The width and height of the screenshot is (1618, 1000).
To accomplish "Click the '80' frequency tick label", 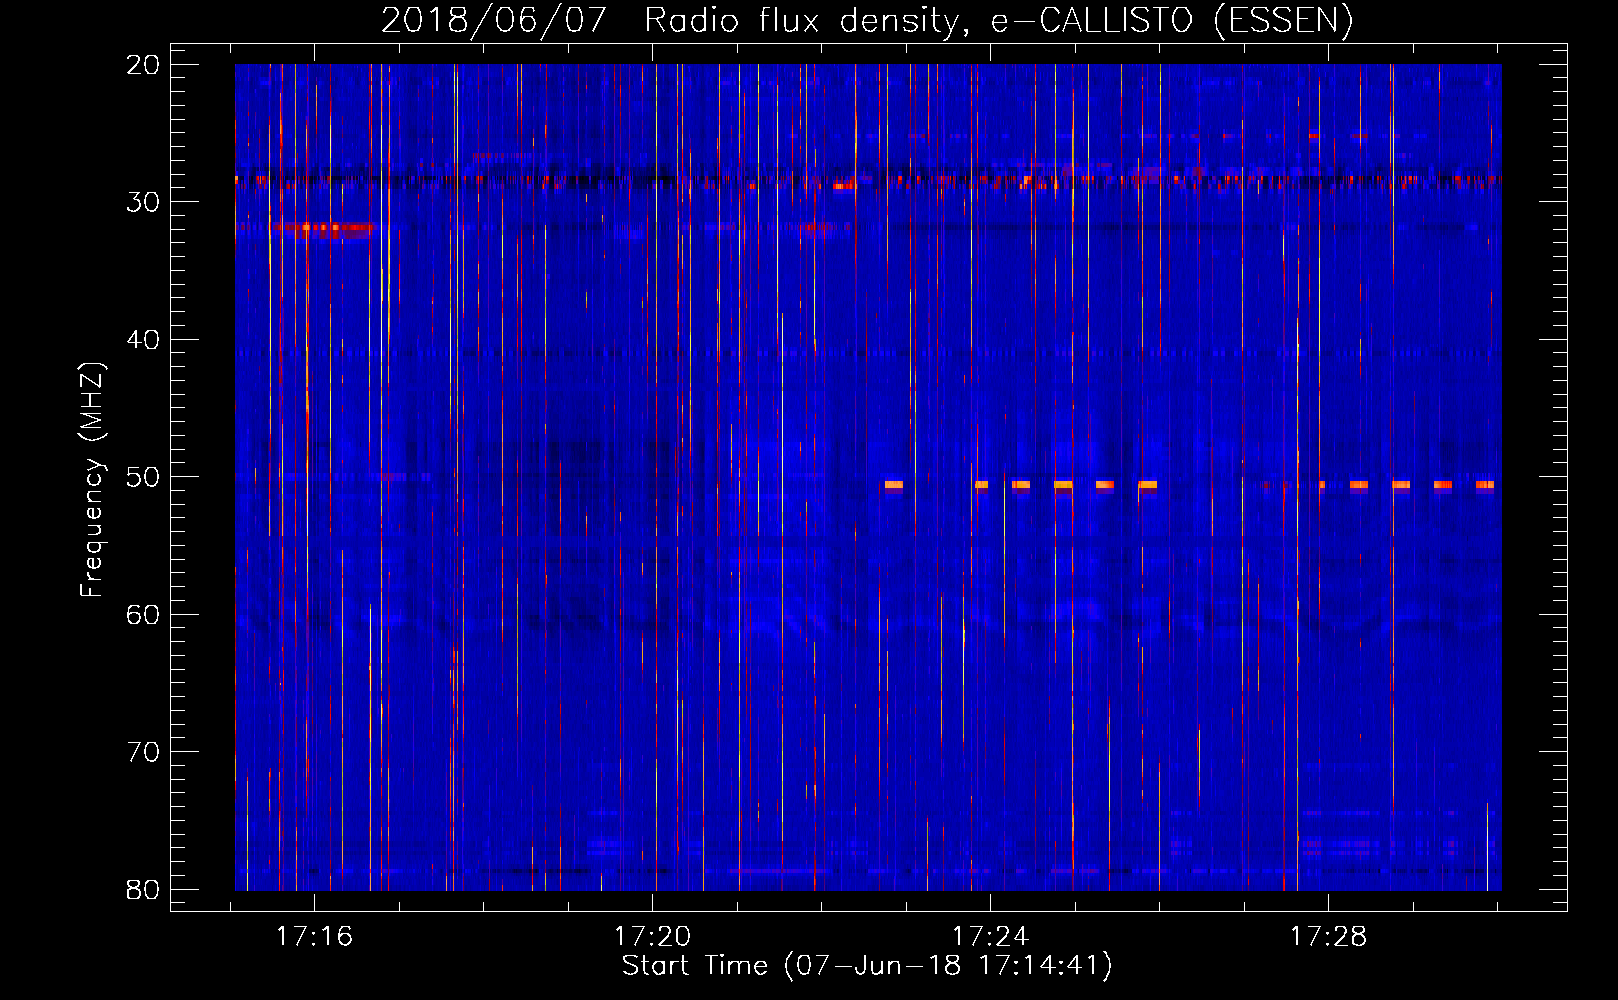I will pyautogui.click(x=143, y=890).
